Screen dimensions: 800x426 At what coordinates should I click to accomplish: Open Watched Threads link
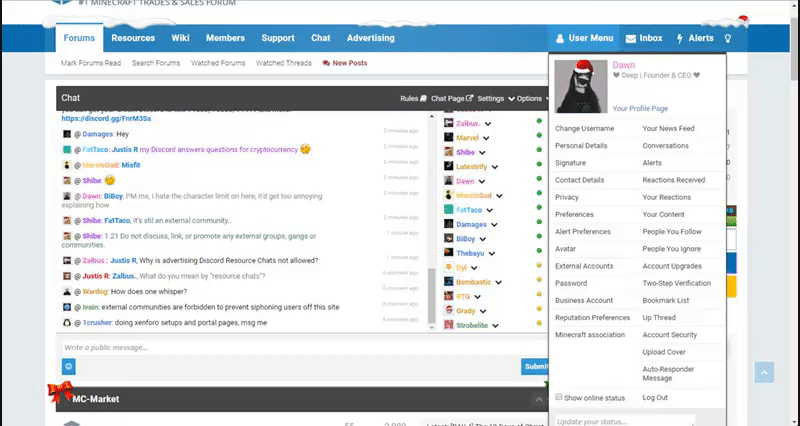click(x=284, y=63)
